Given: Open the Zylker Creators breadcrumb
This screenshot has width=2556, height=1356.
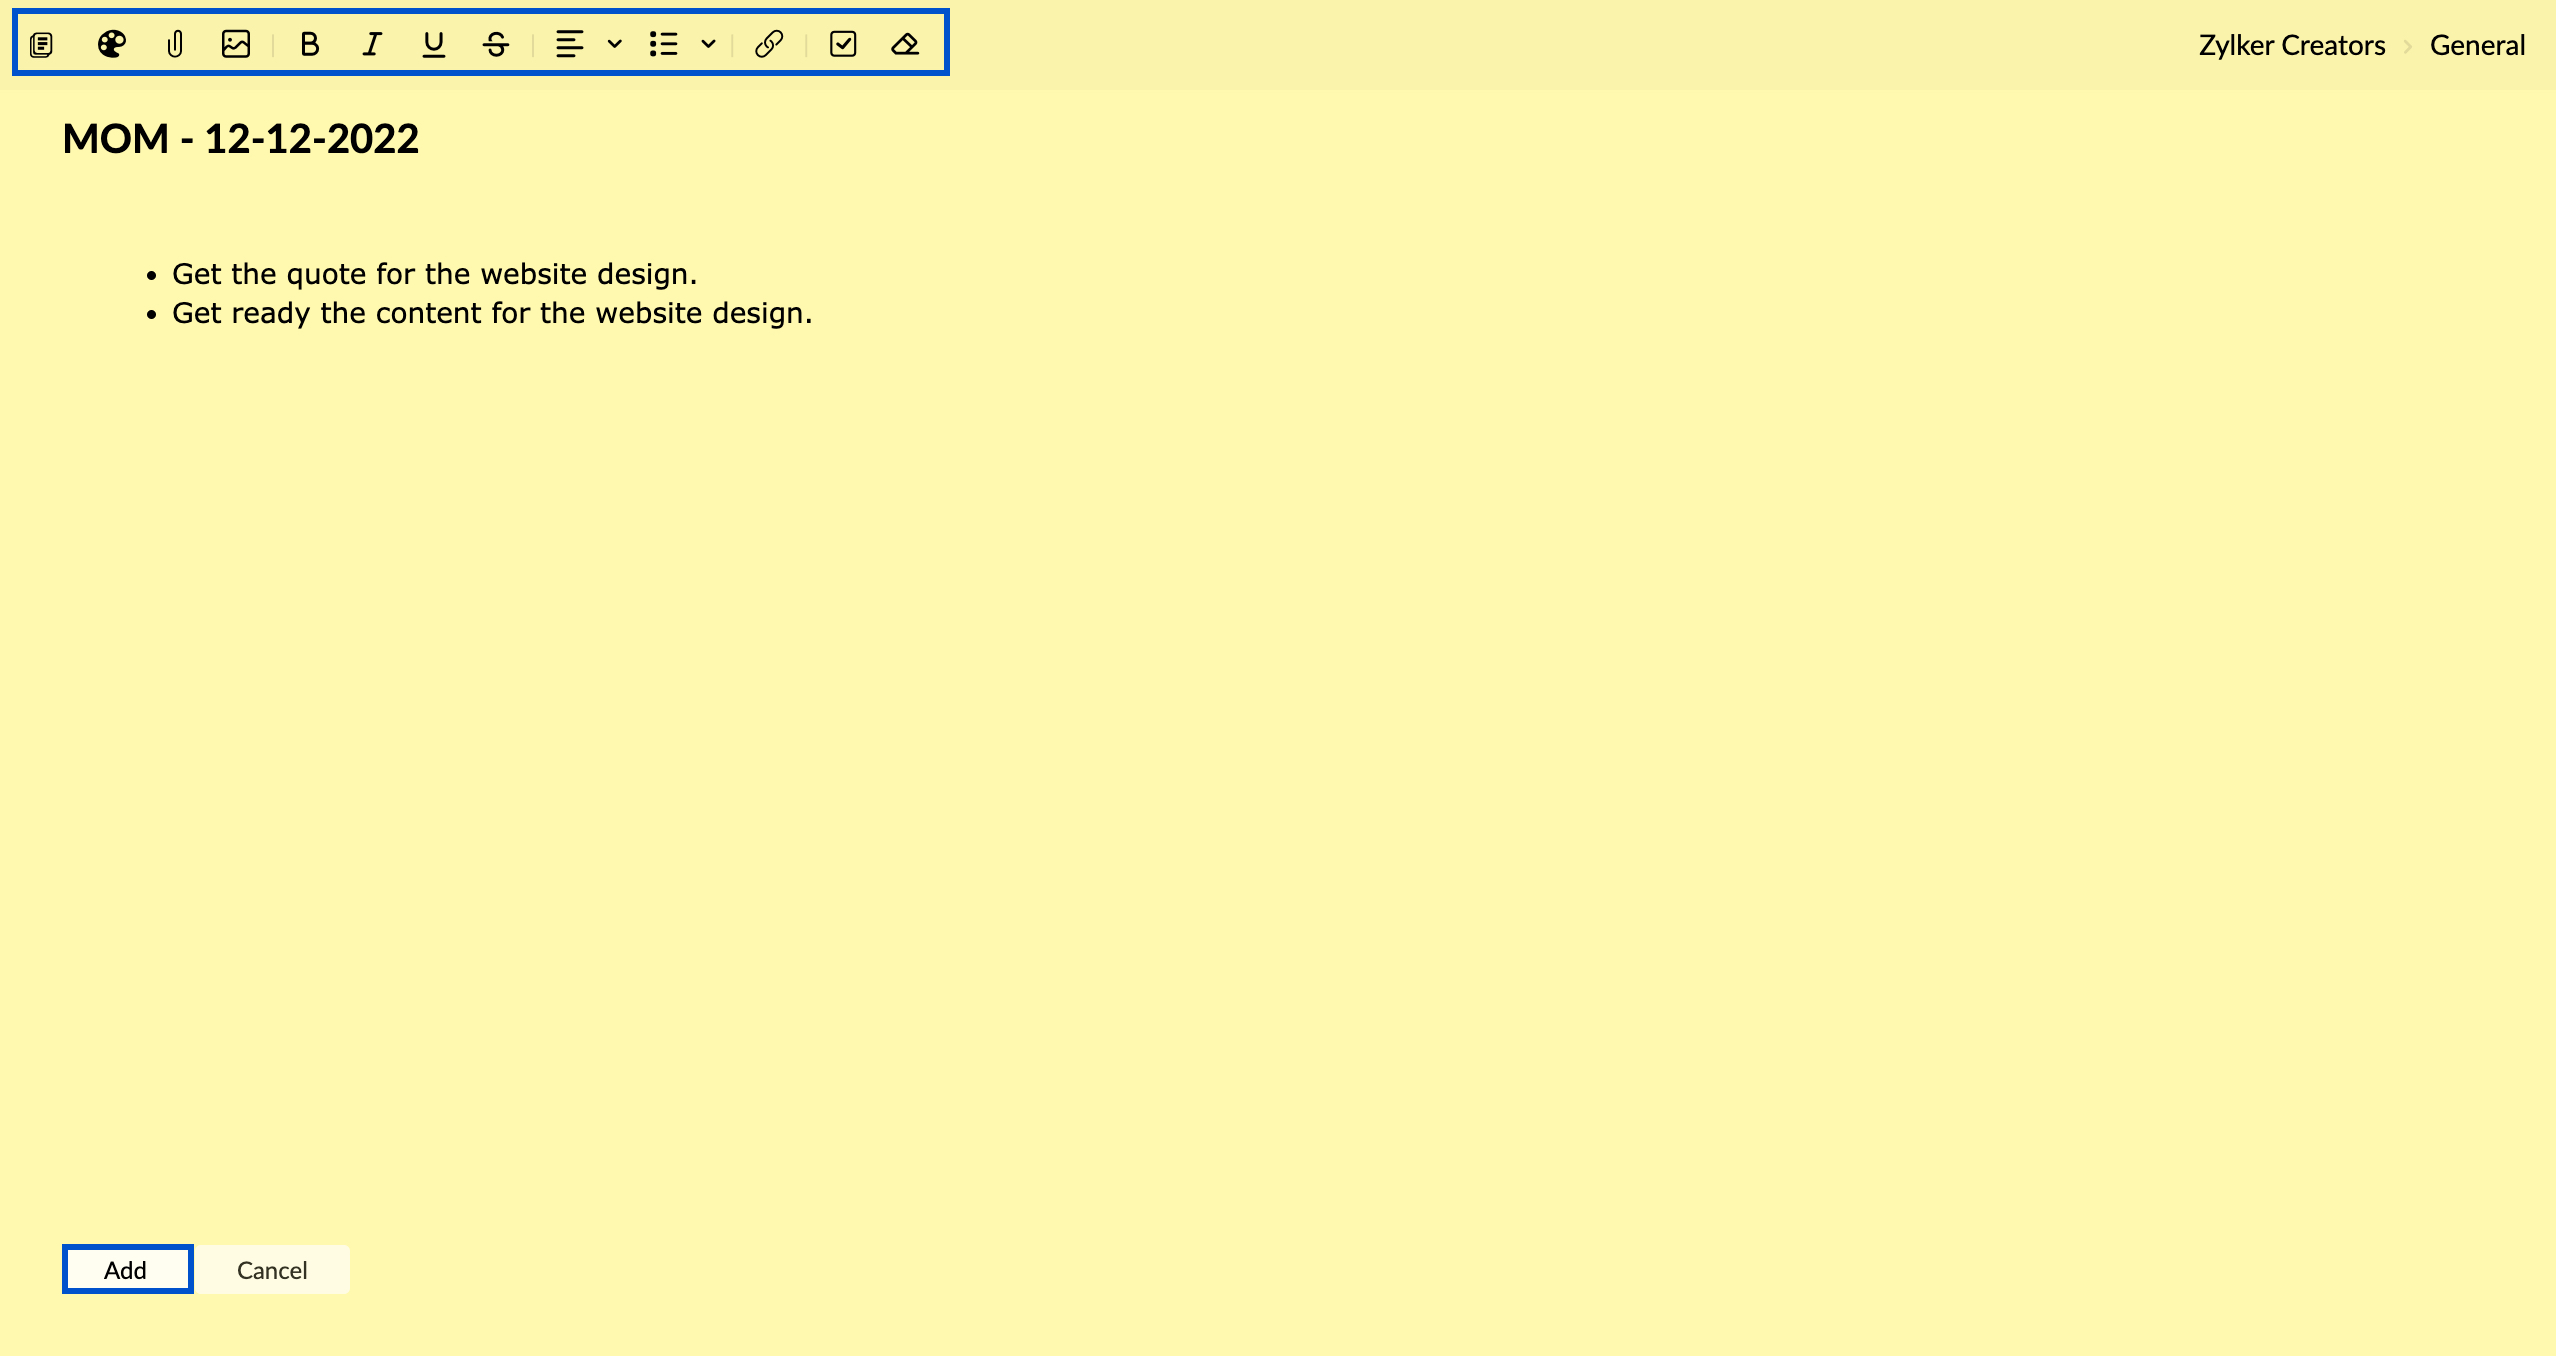Looking at the screenshot, I should click(2291, 46).
